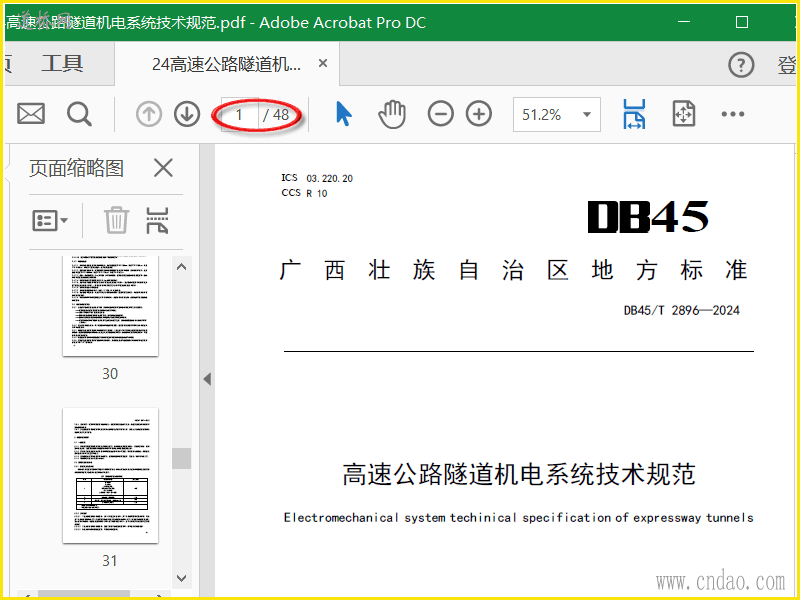Click the document title 高速公路隧道机电系统技术规范
Image resolution: width=800 pixels, height=600 pixels.
coord(519,474)
